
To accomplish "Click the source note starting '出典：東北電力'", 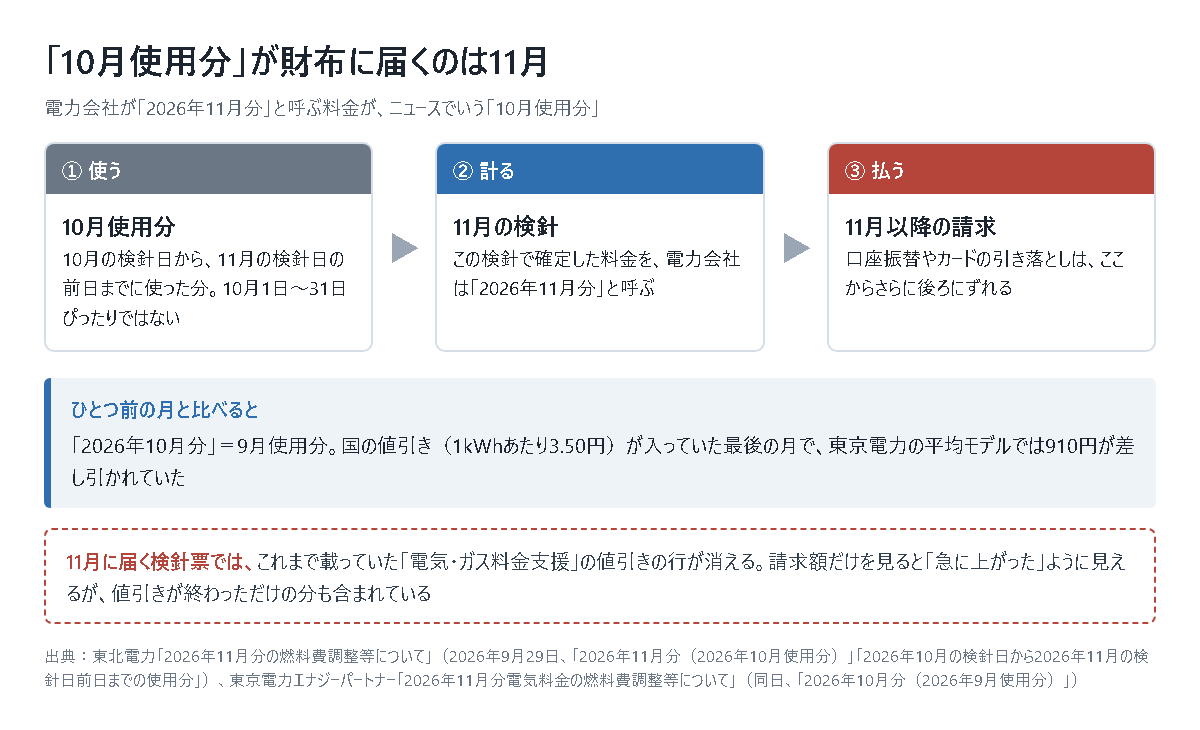I will (x=596, y=669).
